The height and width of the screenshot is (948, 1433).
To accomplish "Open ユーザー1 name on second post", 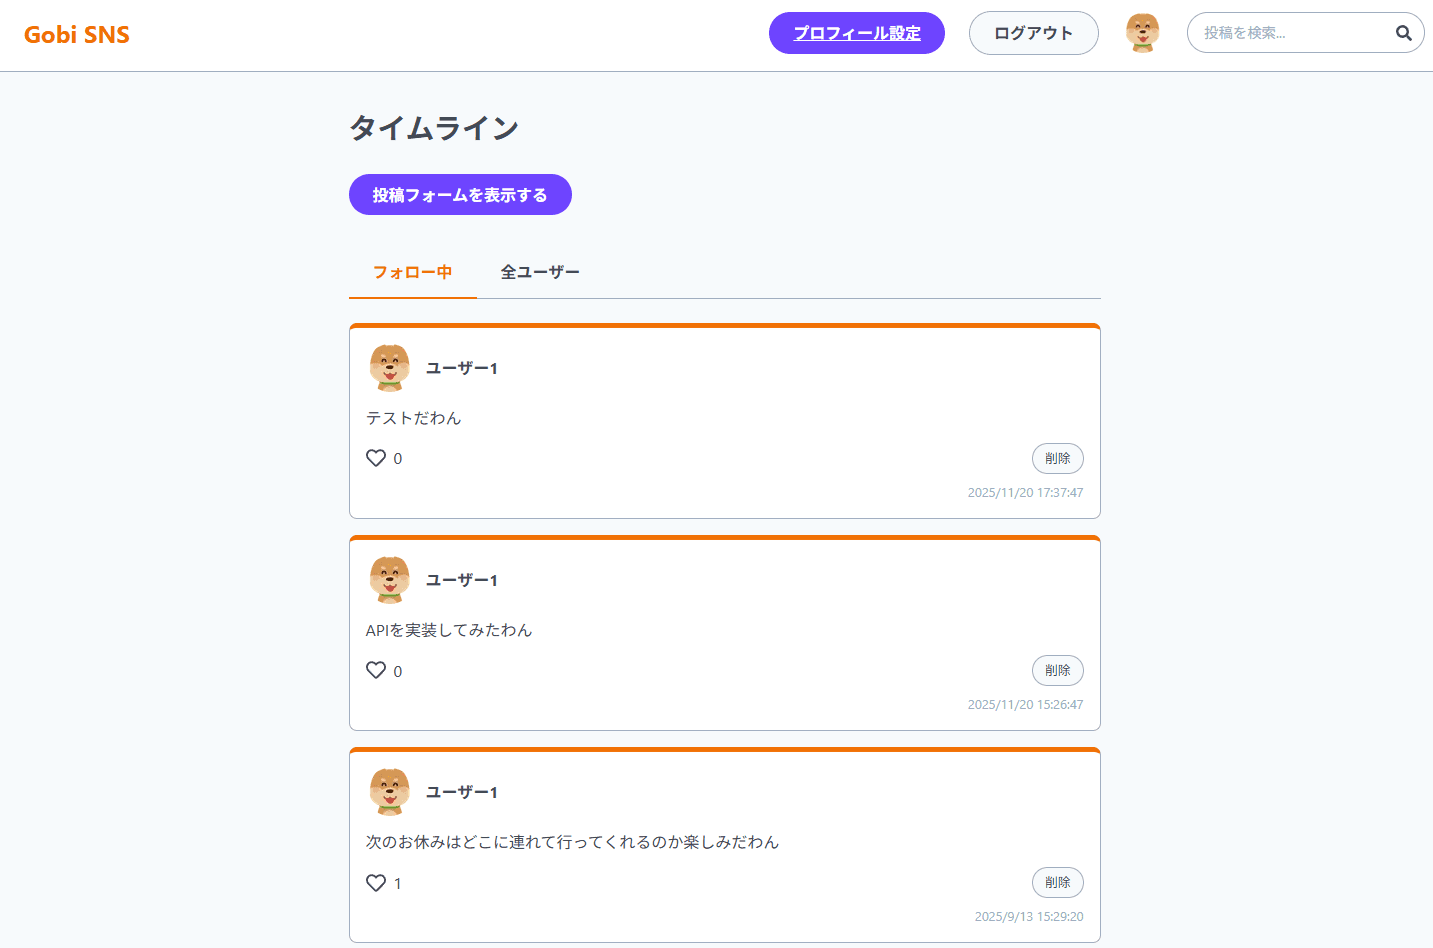I will coord(462,580).
